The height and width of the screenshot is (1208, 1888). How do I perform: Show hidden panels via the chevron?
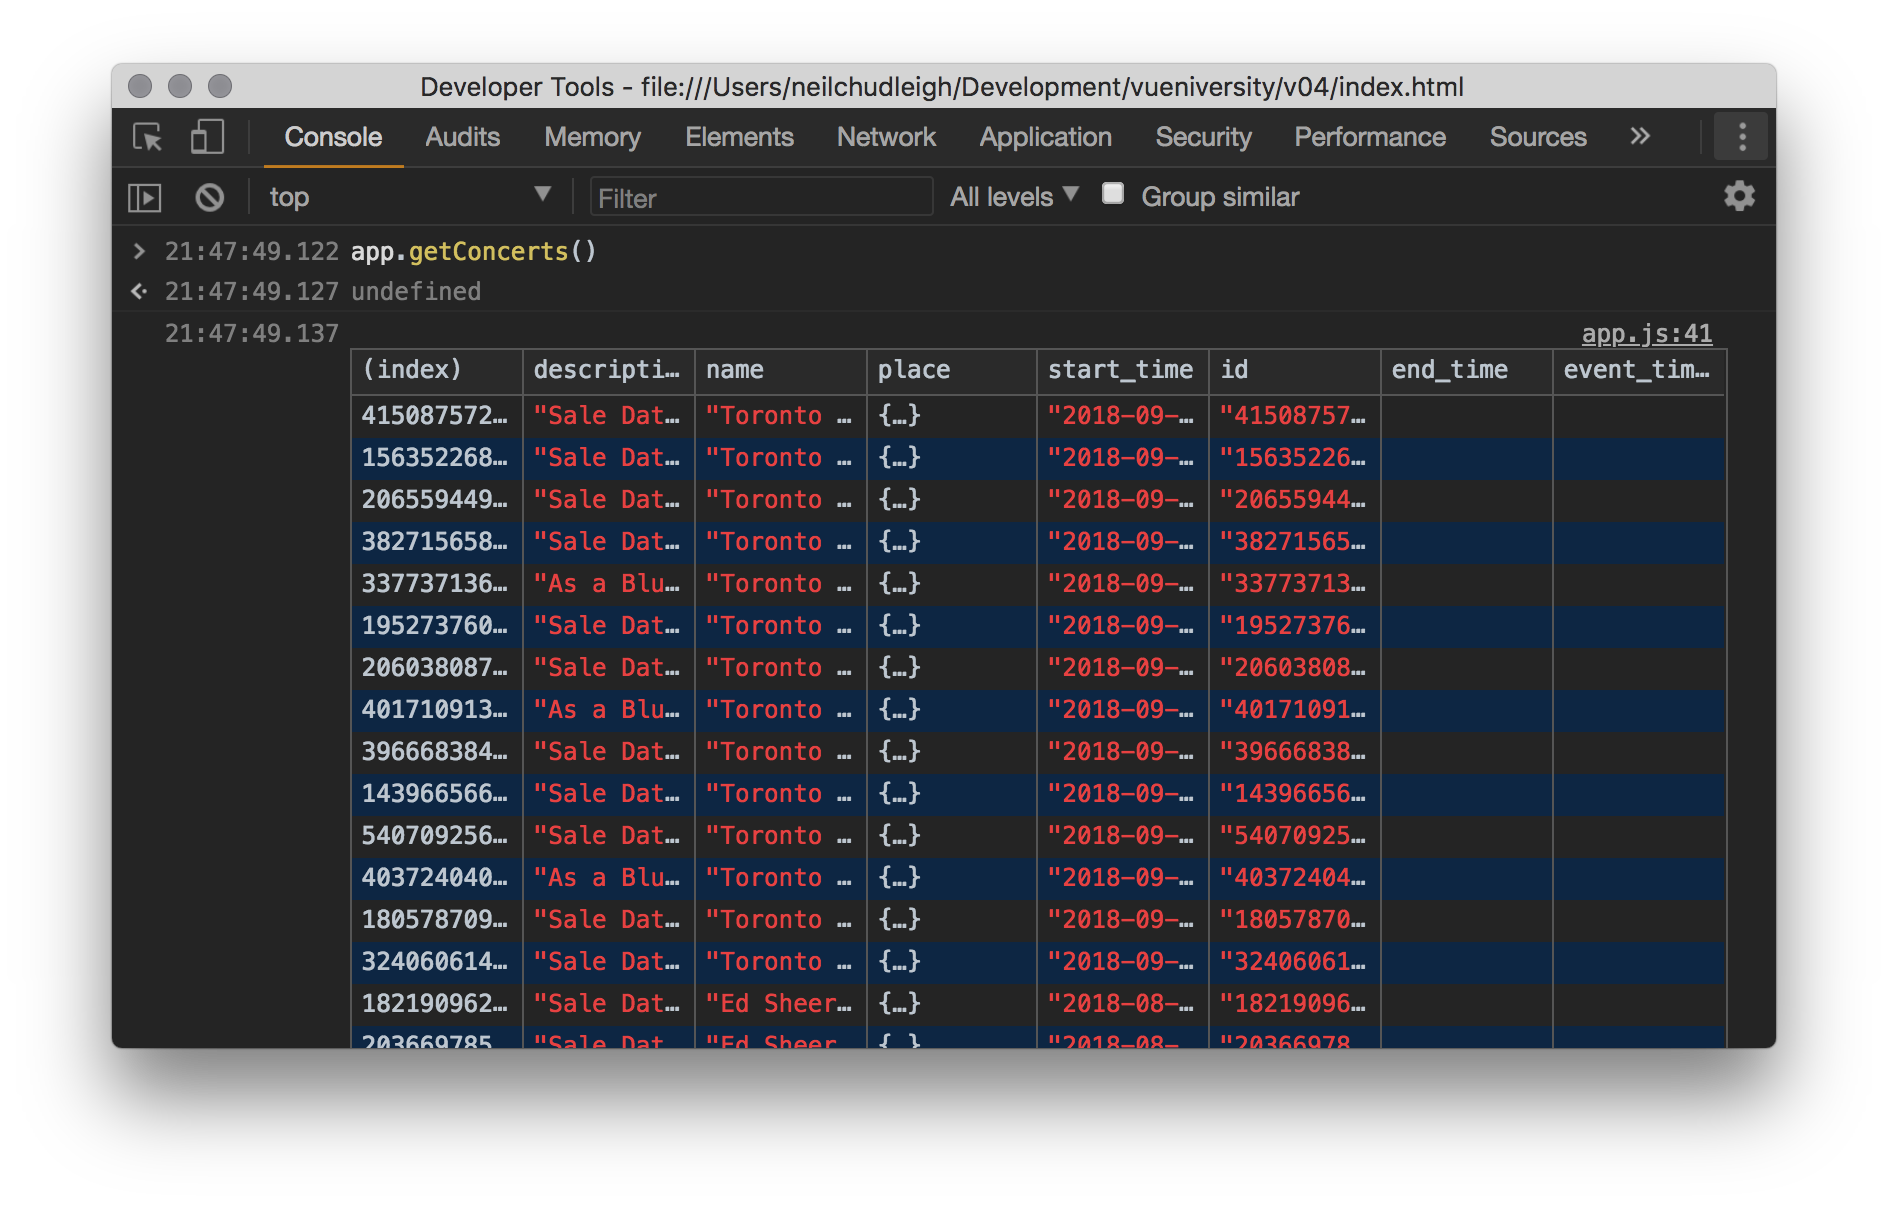[1639, 137]
